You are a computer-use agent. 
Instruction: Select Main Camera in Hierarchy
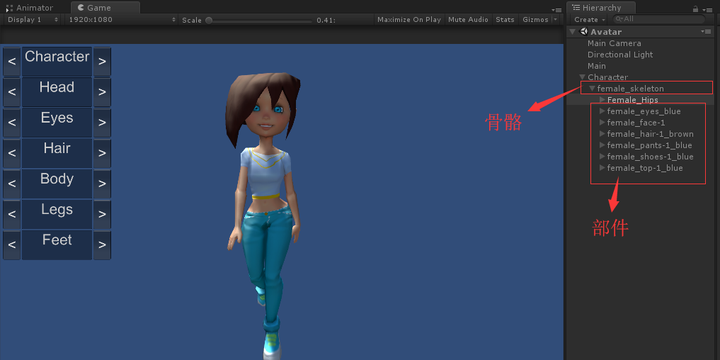614,43
